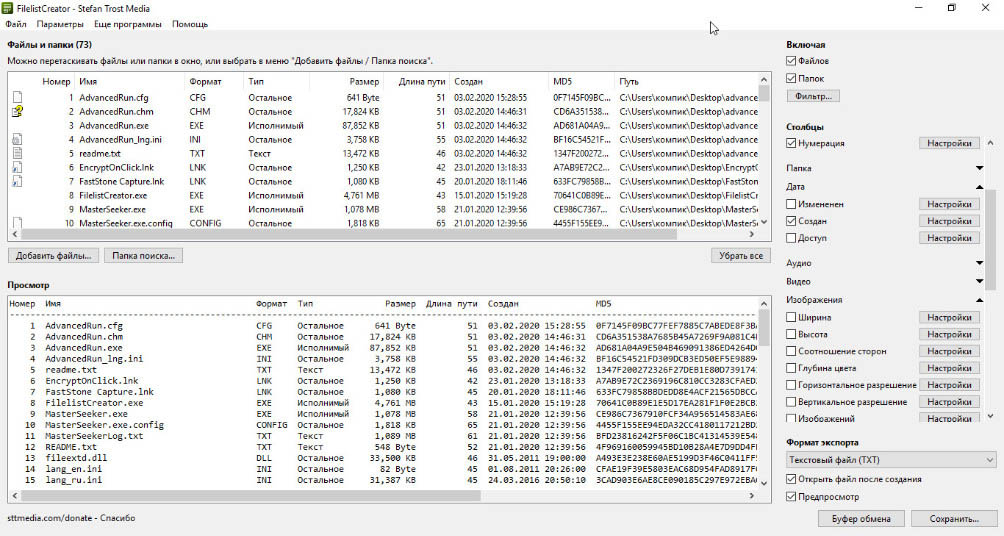Toggle the Предпросмотр checkbox
The height and width of the screenshot is (536, 1004).
791,496
